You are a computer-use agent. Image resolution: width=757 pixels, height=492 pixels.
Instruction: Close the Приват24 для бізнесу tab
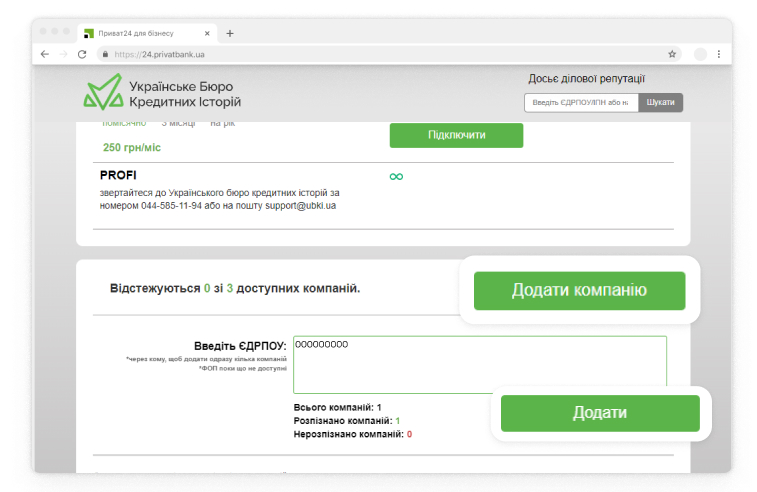click(x=207, y=33)
